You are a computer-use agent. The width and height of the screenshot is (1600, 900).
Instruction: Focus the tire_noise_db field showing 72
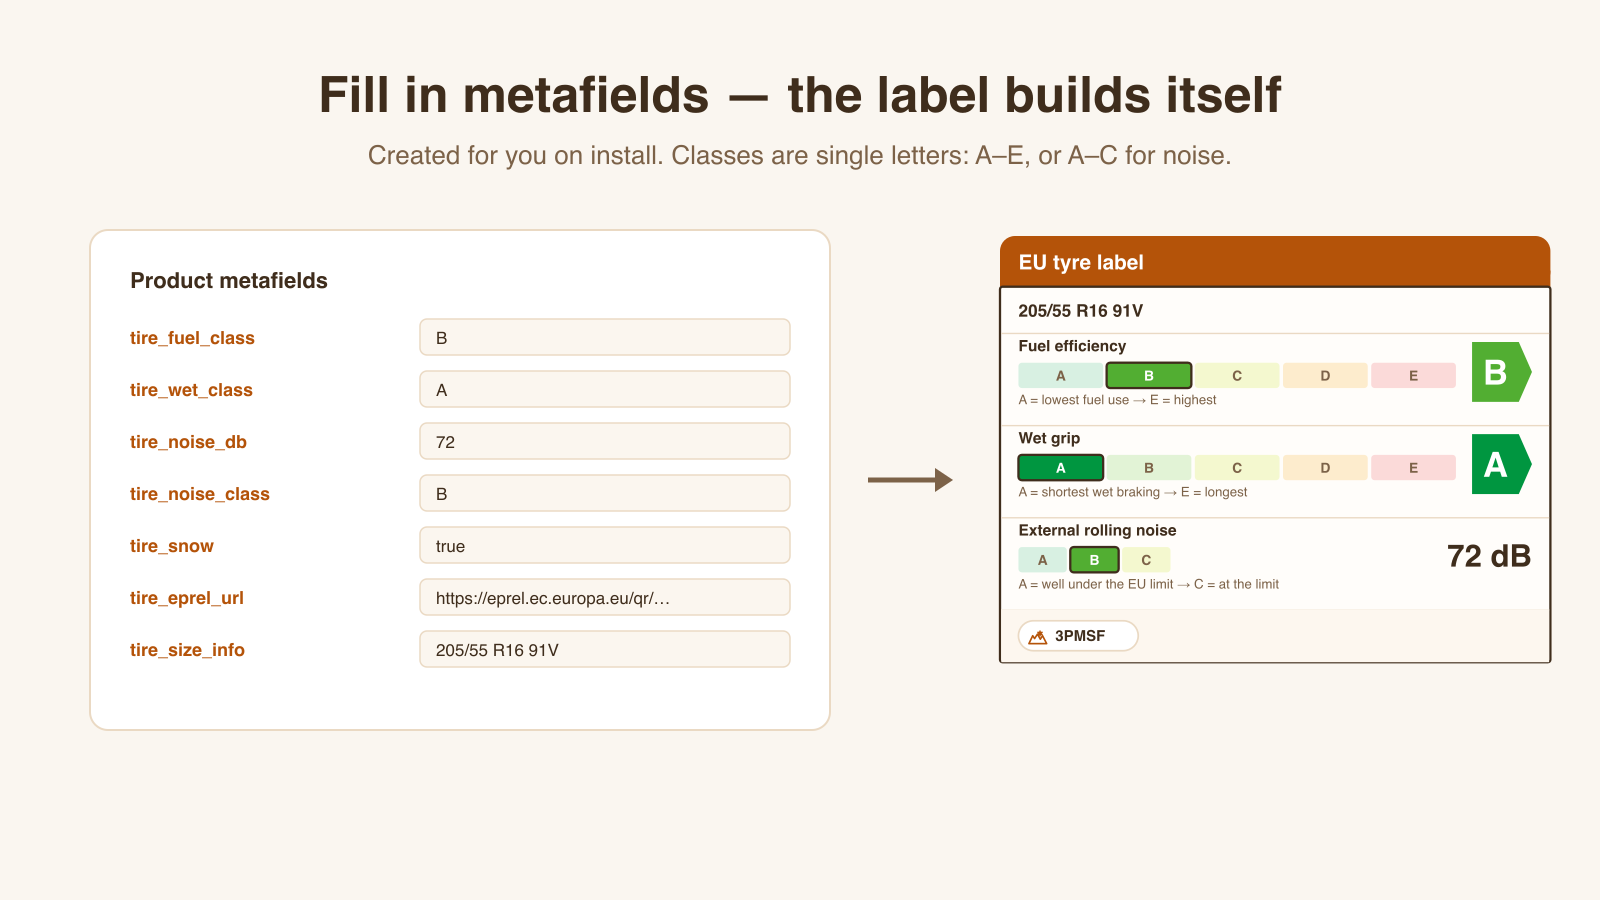point(605,442)
